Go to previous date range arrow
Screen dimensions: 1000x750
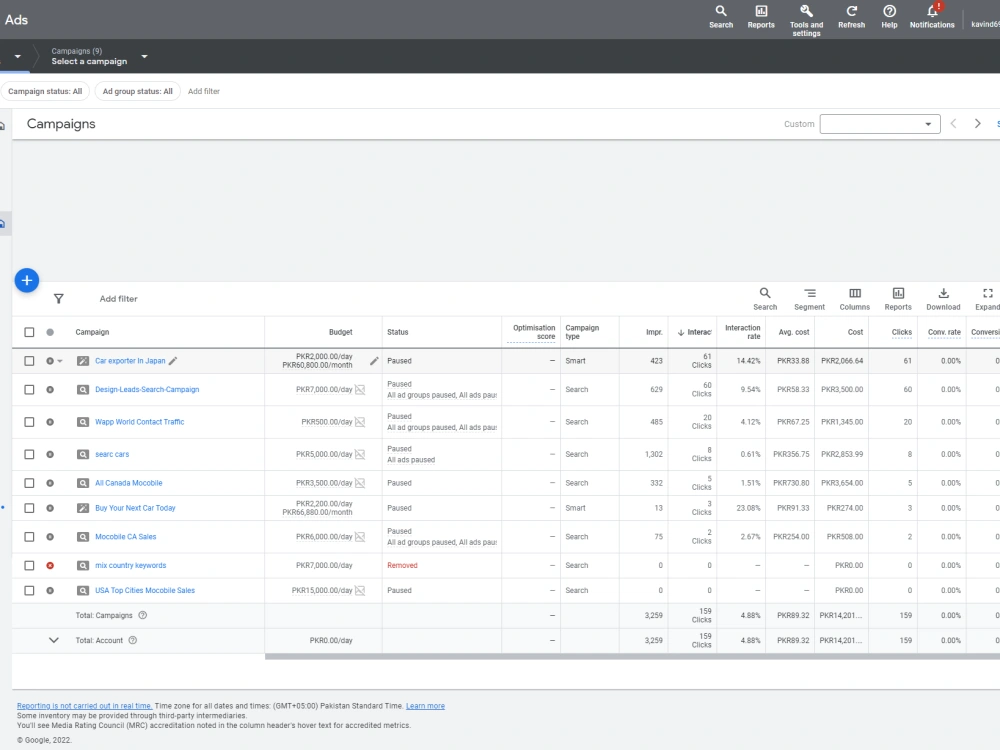click(x=953, y=124)
